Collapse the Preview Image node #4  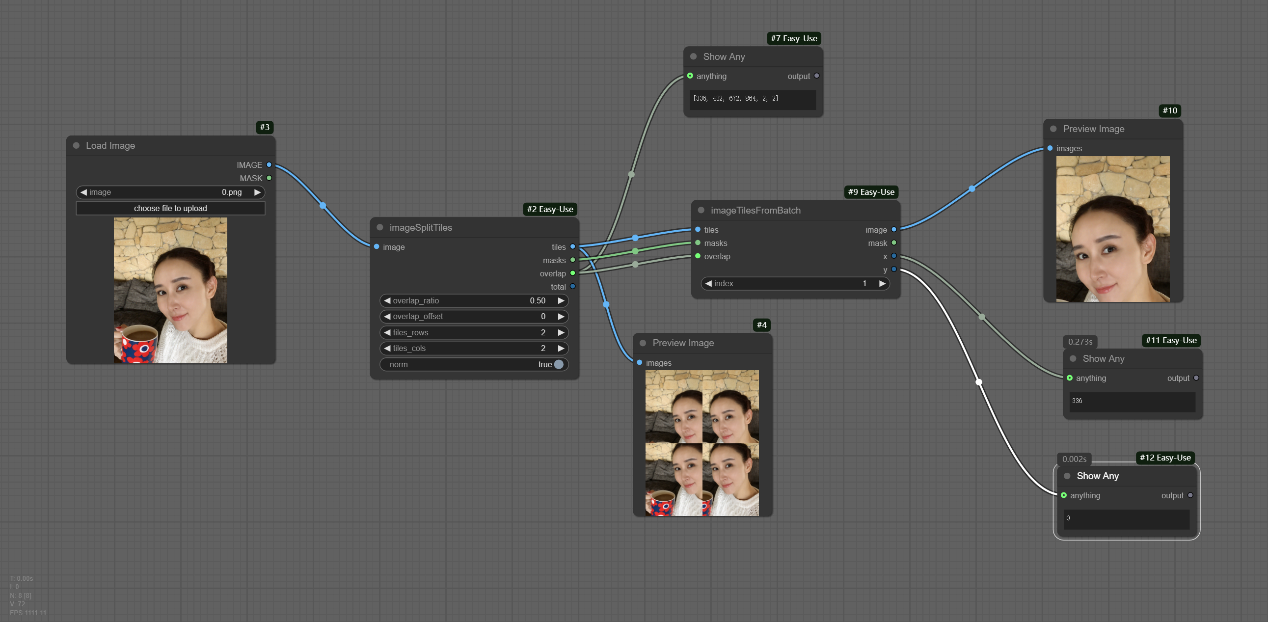tap(643, 343)
